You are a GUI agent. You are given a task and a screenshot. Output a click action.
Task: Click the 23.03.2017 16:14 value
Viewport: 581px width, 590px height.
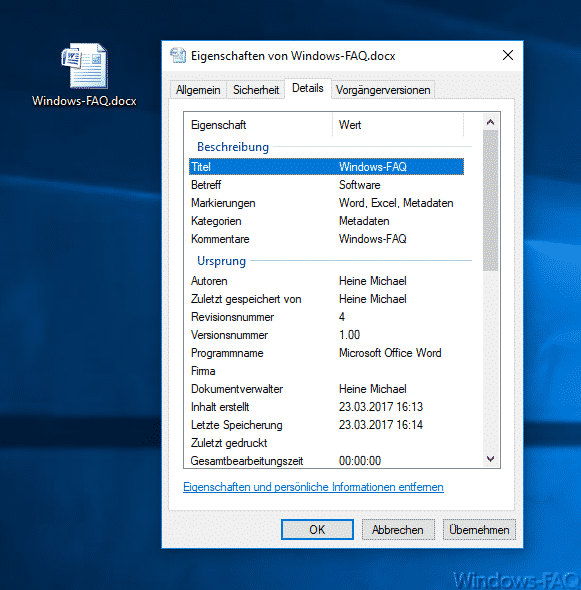point(381,425)
